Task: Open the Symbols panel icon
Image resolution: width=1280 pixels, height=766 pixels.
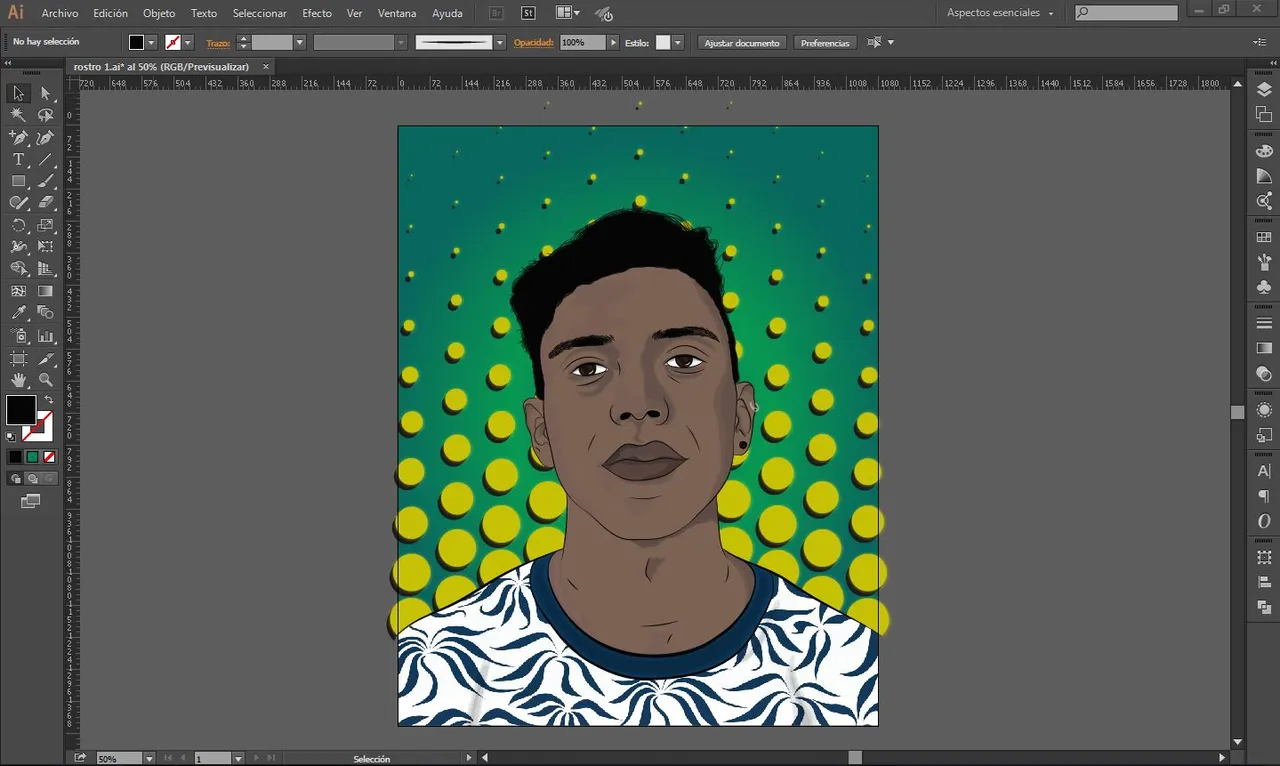Action: [x=1264, y=287]
